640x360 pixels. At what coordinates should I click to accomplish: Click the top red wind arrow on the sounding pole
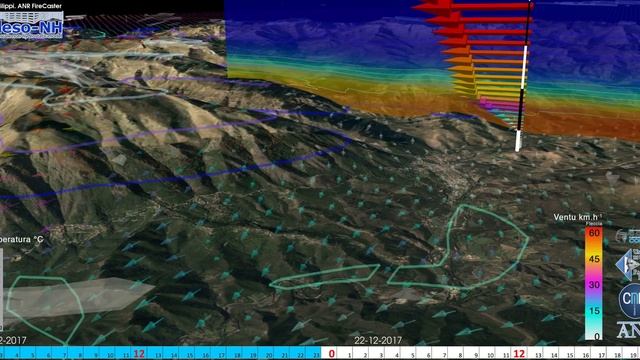tap(473, 7)
